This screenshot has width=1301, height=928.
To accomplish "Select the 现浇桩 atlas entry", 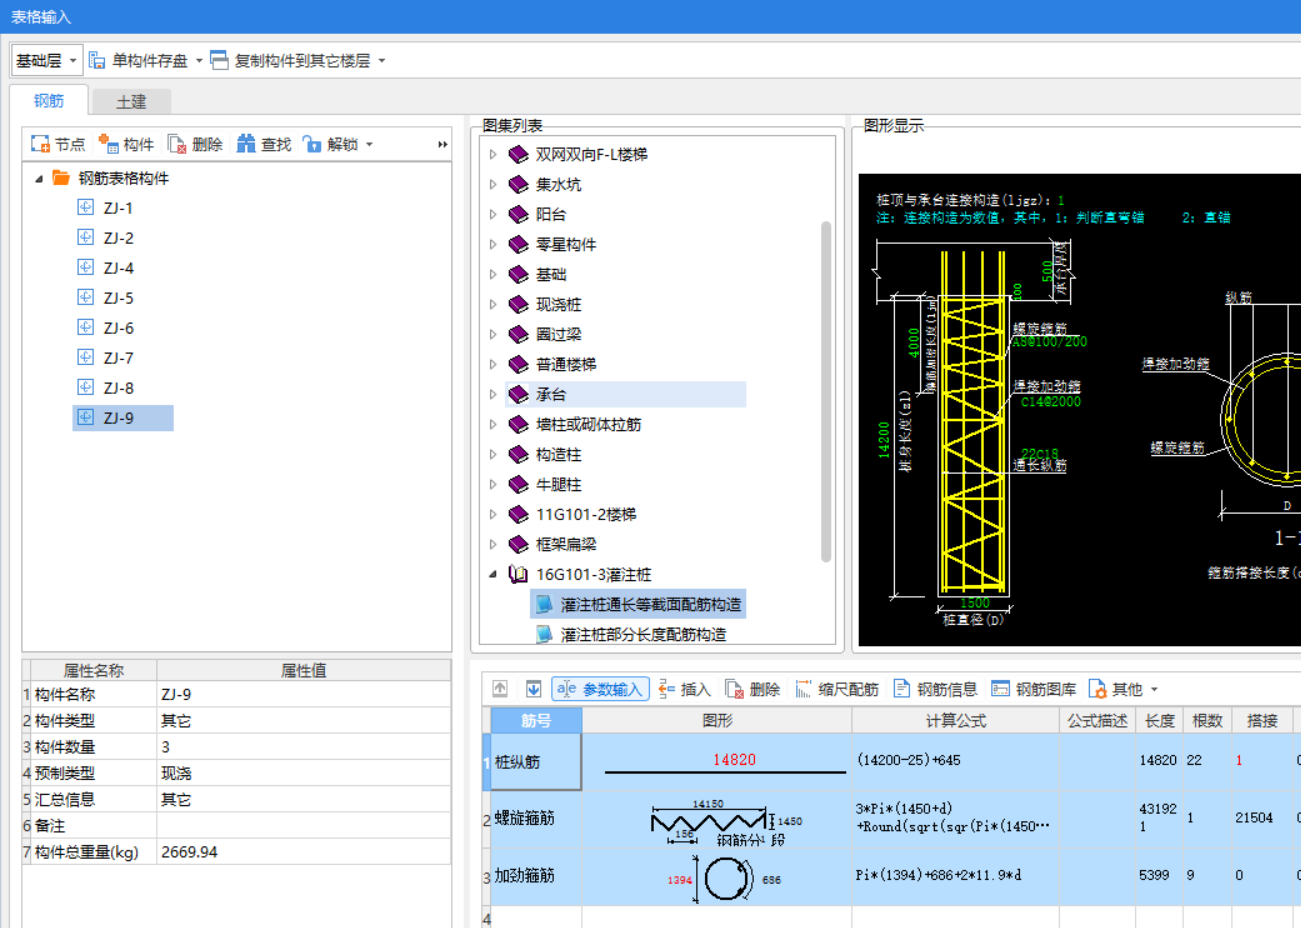I will coord(558,304).
